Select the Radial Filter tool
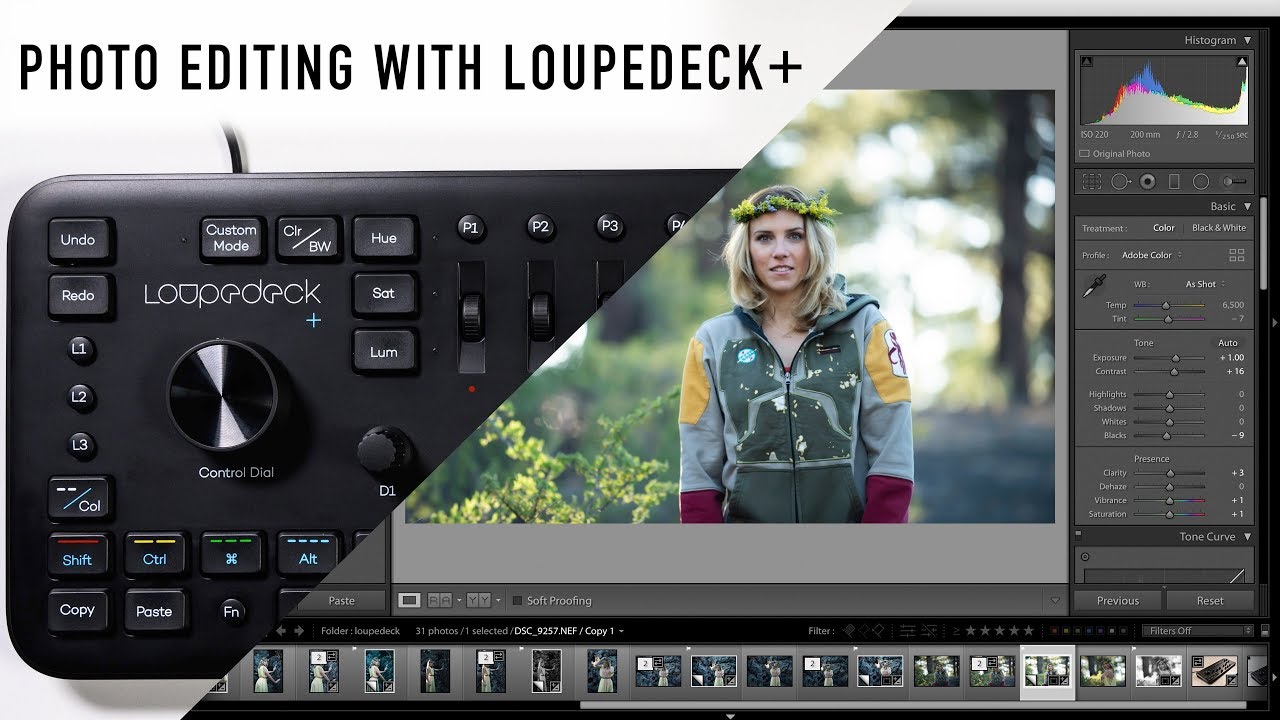The width and height of the screenshot is (1280, 720). 1201,181
